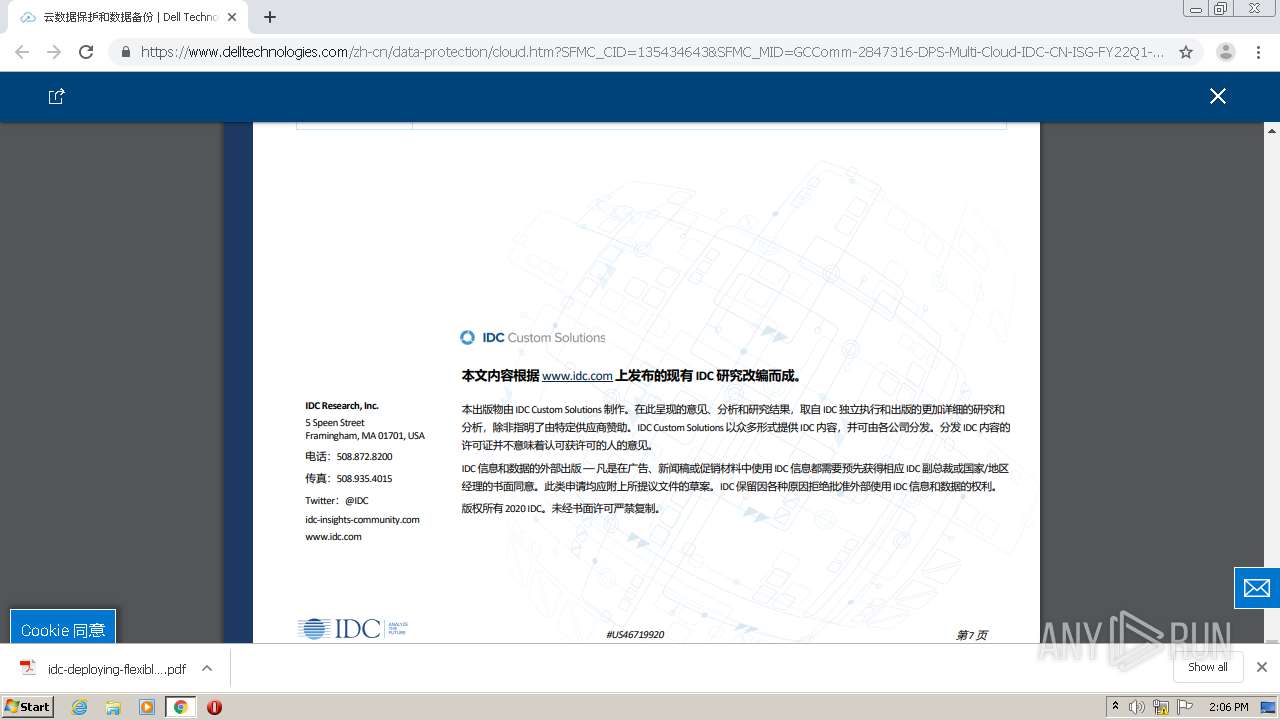
Task: Open the media player taskbar icon
Action: pos(147,707)
